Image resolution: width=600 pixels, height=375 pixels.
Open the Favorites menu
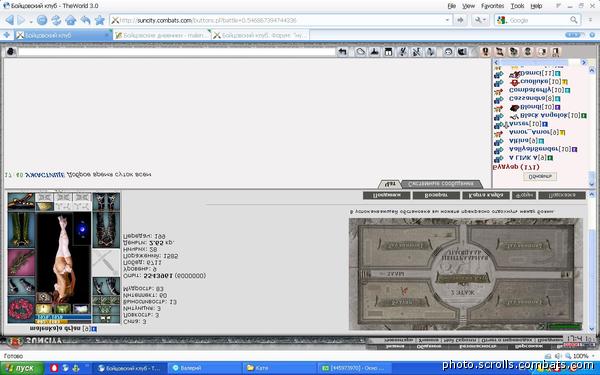tap(492, 6)
